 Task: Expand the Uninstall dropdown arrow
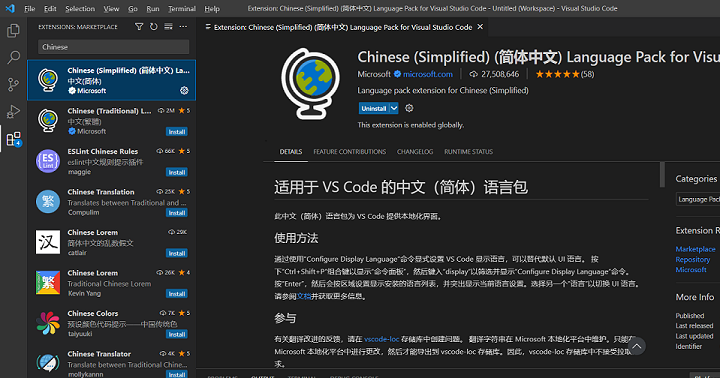394,108
